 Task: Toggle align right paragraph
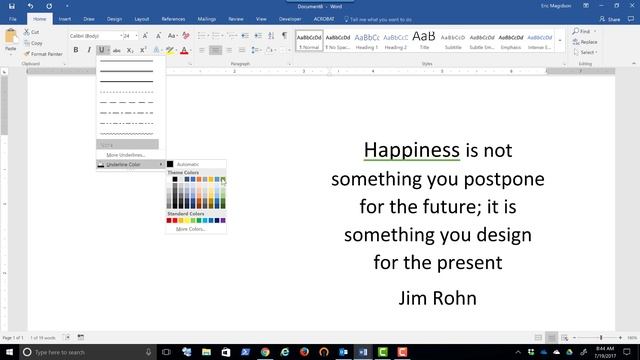[x=229, y=50]
